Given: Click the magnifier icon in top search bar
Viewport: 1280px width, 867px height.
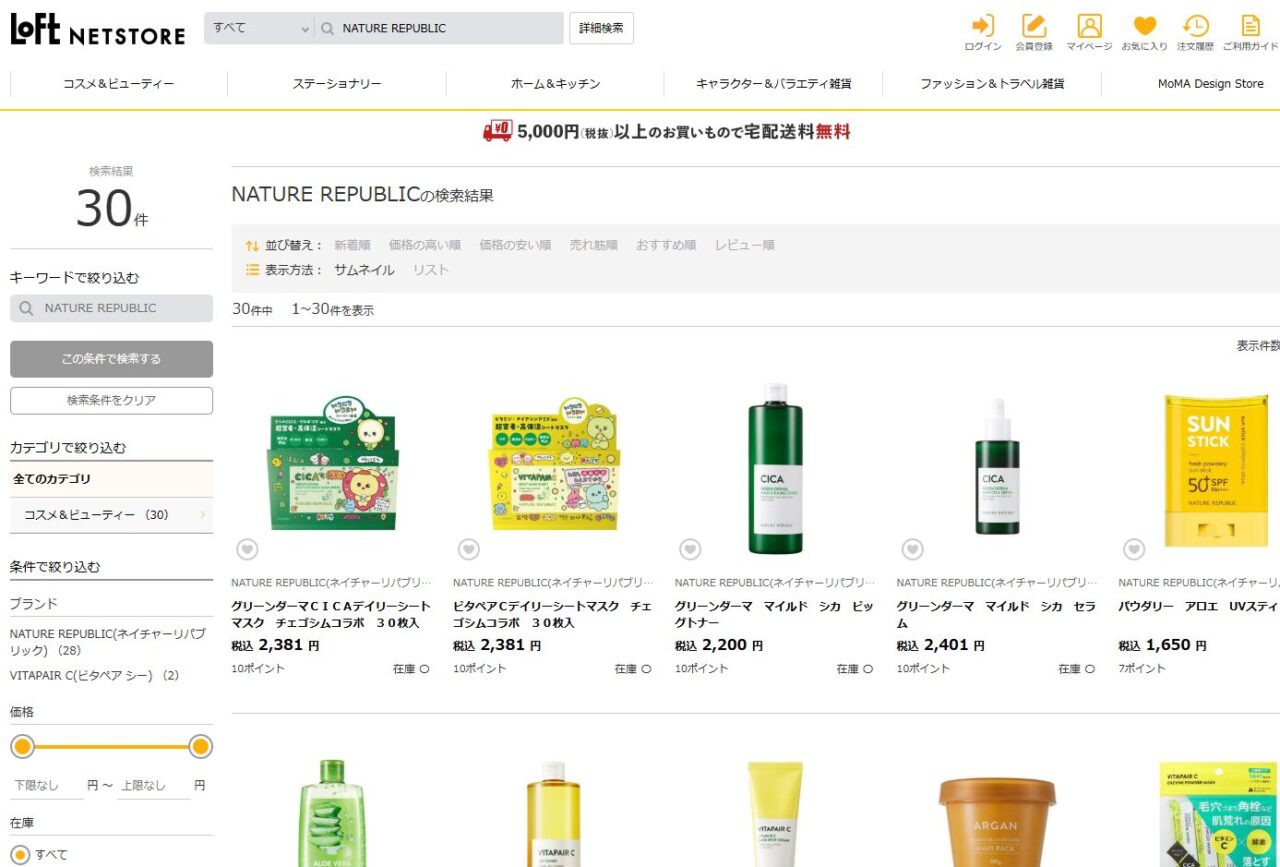Looking at the screenshot, I should pyautogui.click(x=326, y=29).
